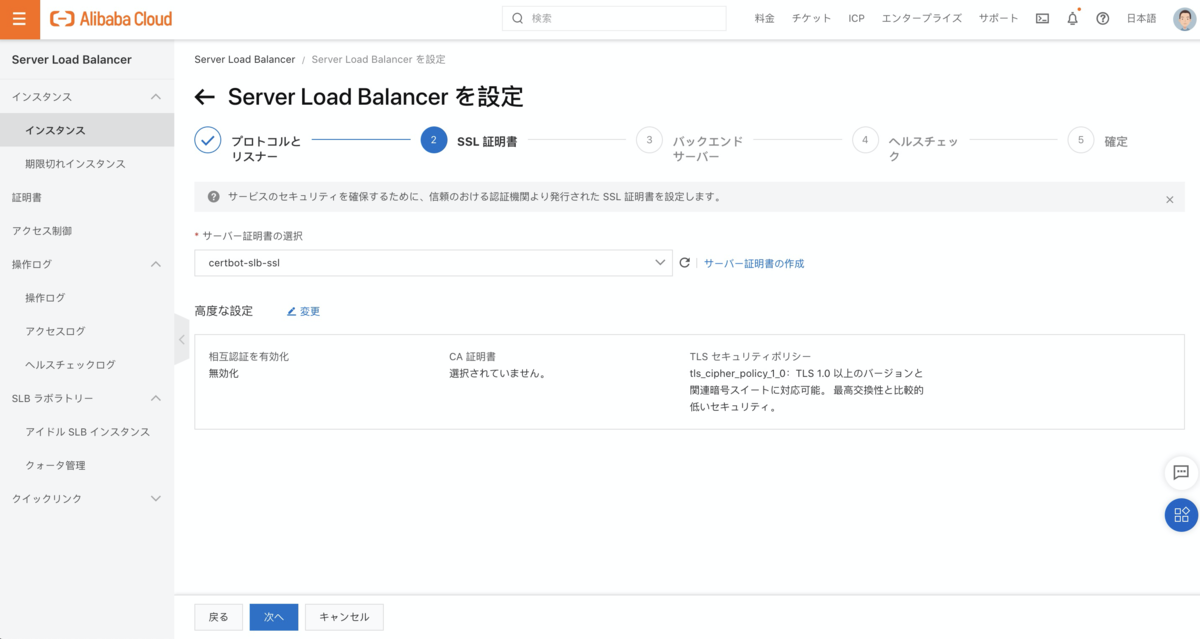The image size is (1200, 639).
Task: Collapse the 操作ログ sidebar section chevron
Action: click(x=155, y=264)
